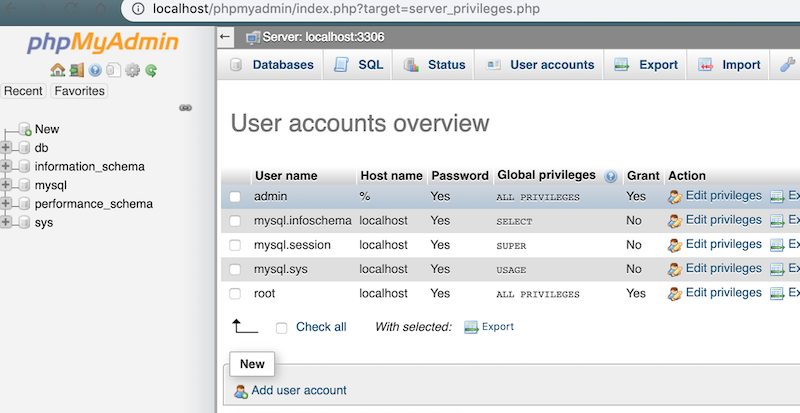This screenshot has height=413, width=800.
Task: Reload navigation panel green arrow icon
Action: [151, 70]
